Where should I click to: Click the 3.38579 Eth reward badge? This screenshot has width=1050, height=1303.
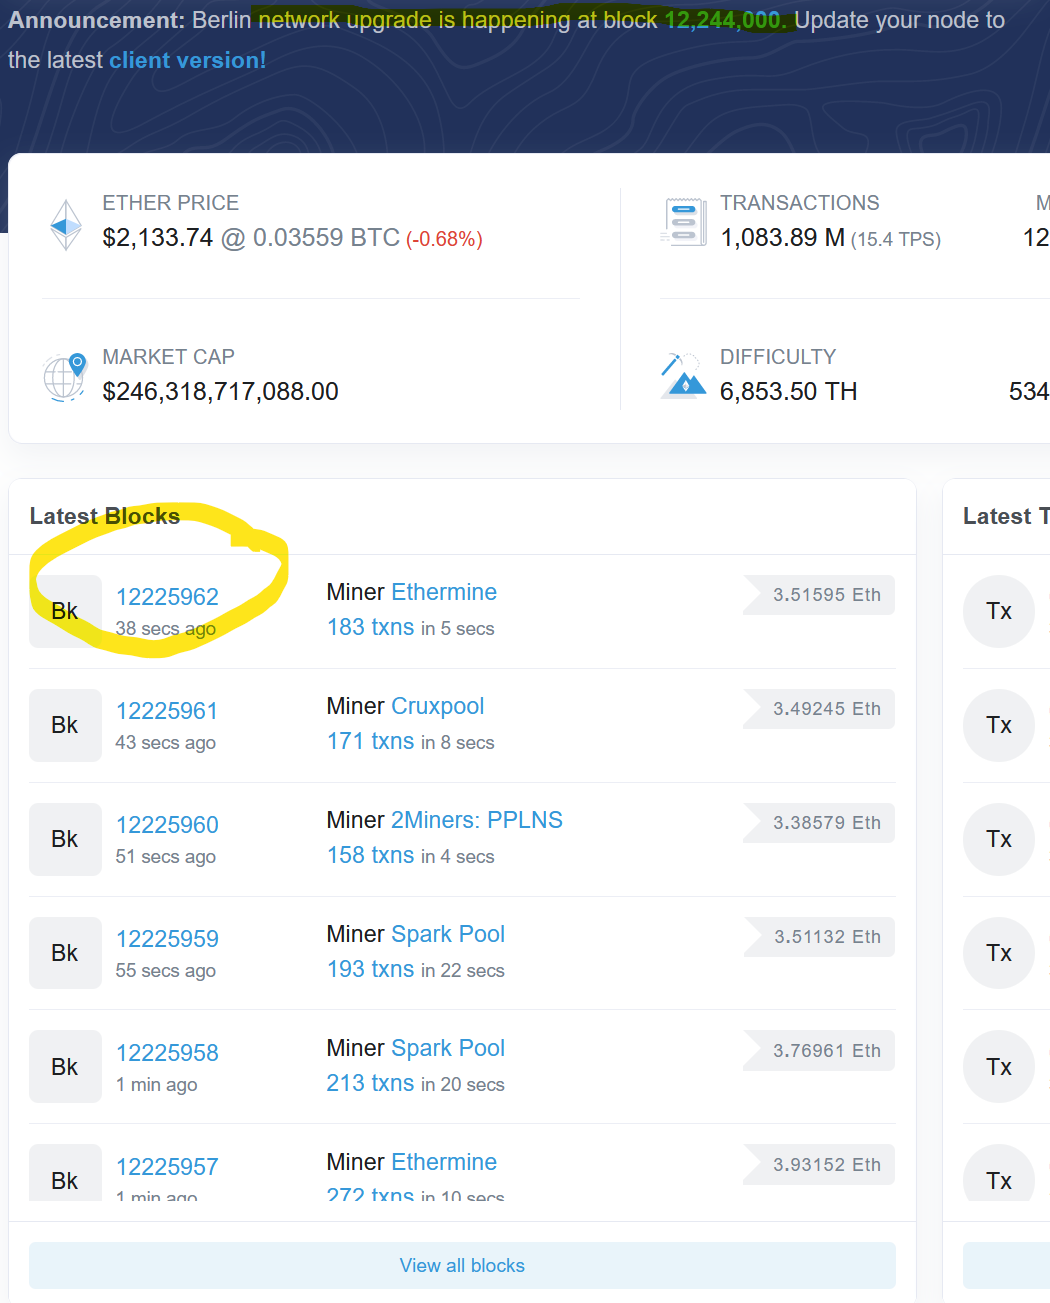tap(819, 823)
